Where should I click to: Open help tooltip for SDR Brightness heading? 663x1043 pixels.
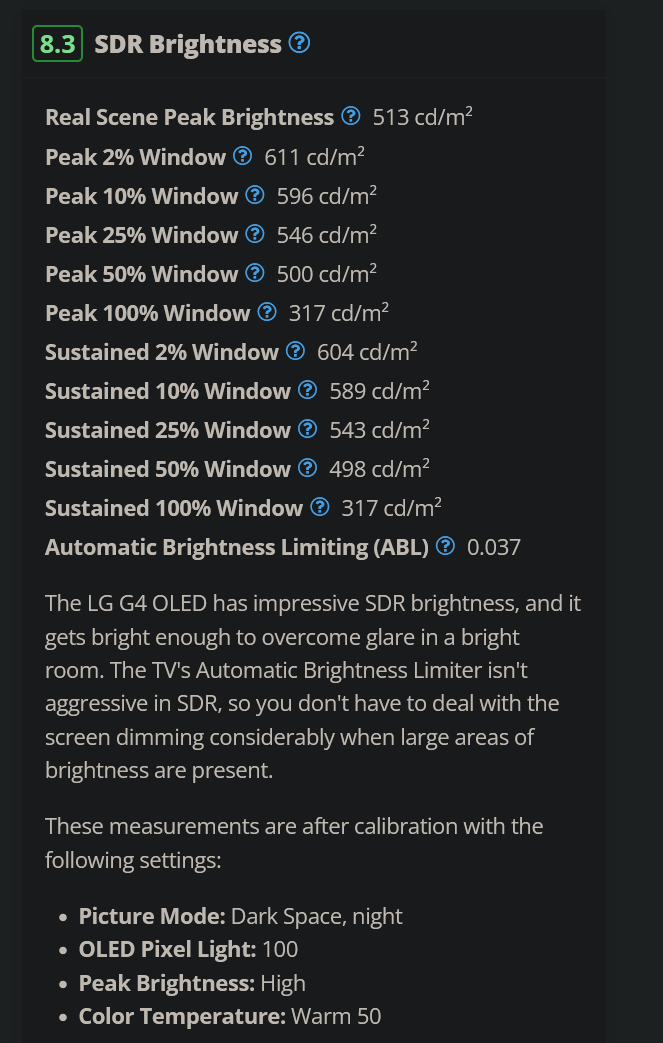[x=298, y=43]
